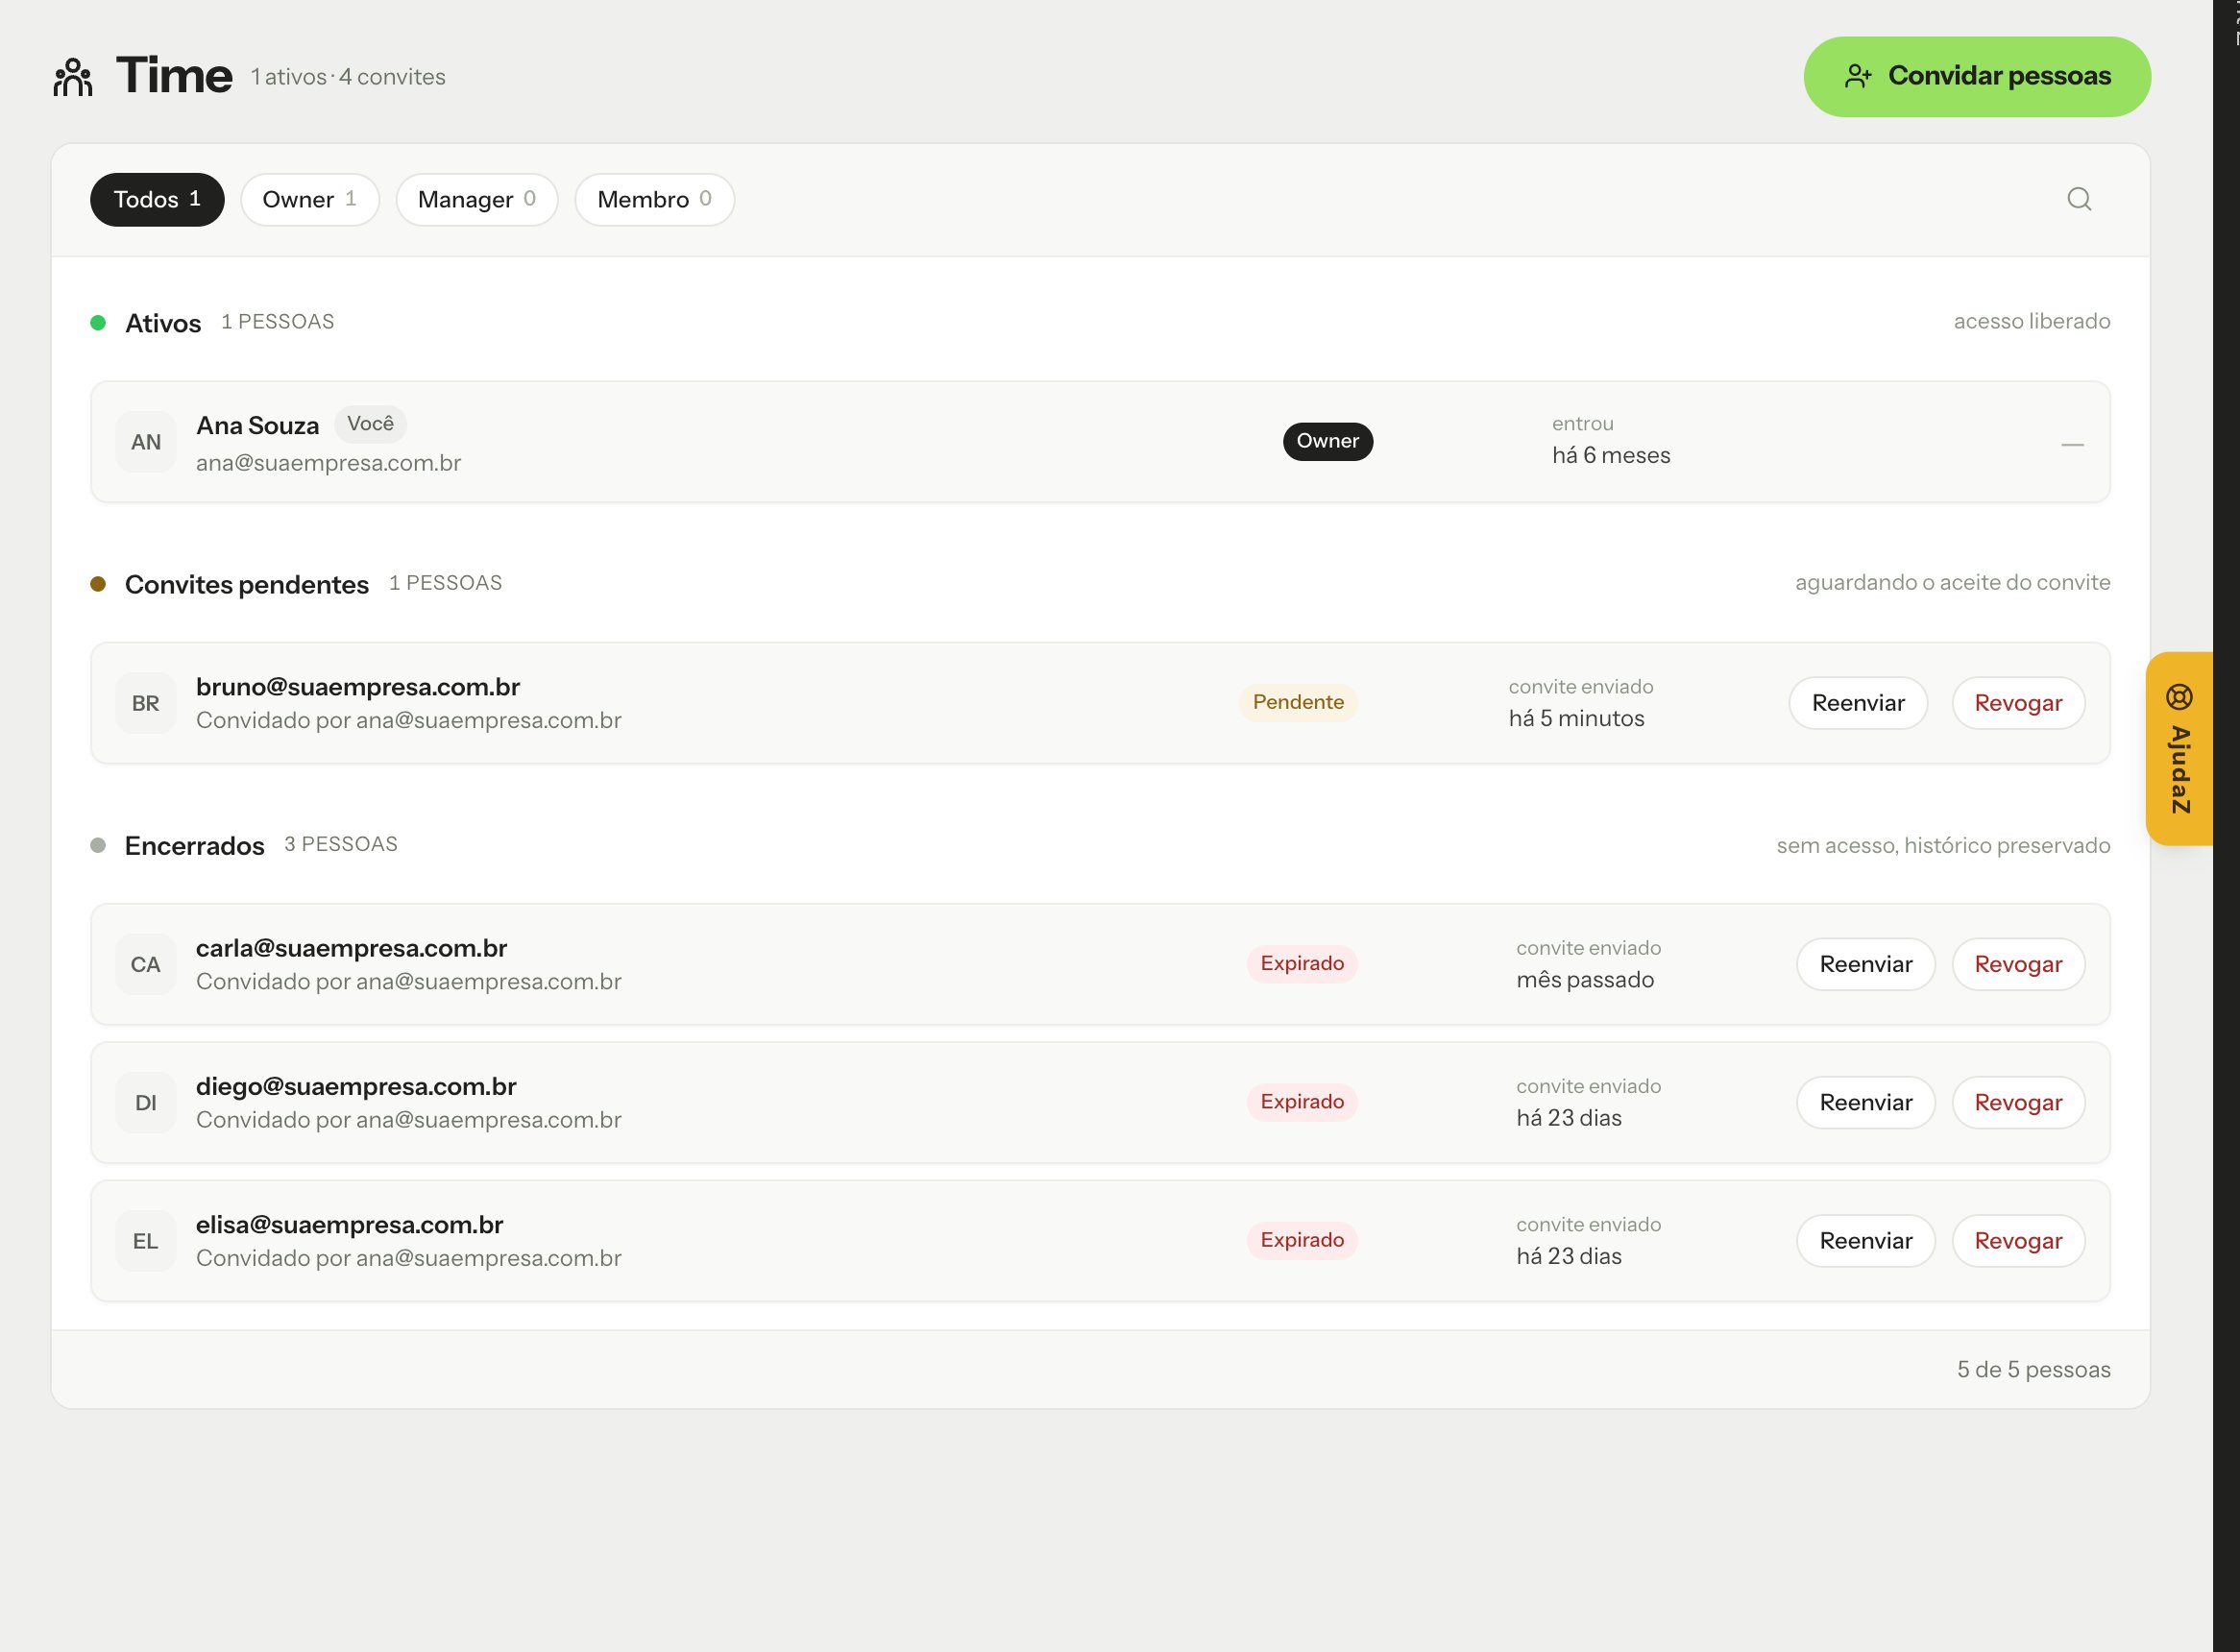Click 'há 6 meses' joined time

click(x=1611, y=456)
